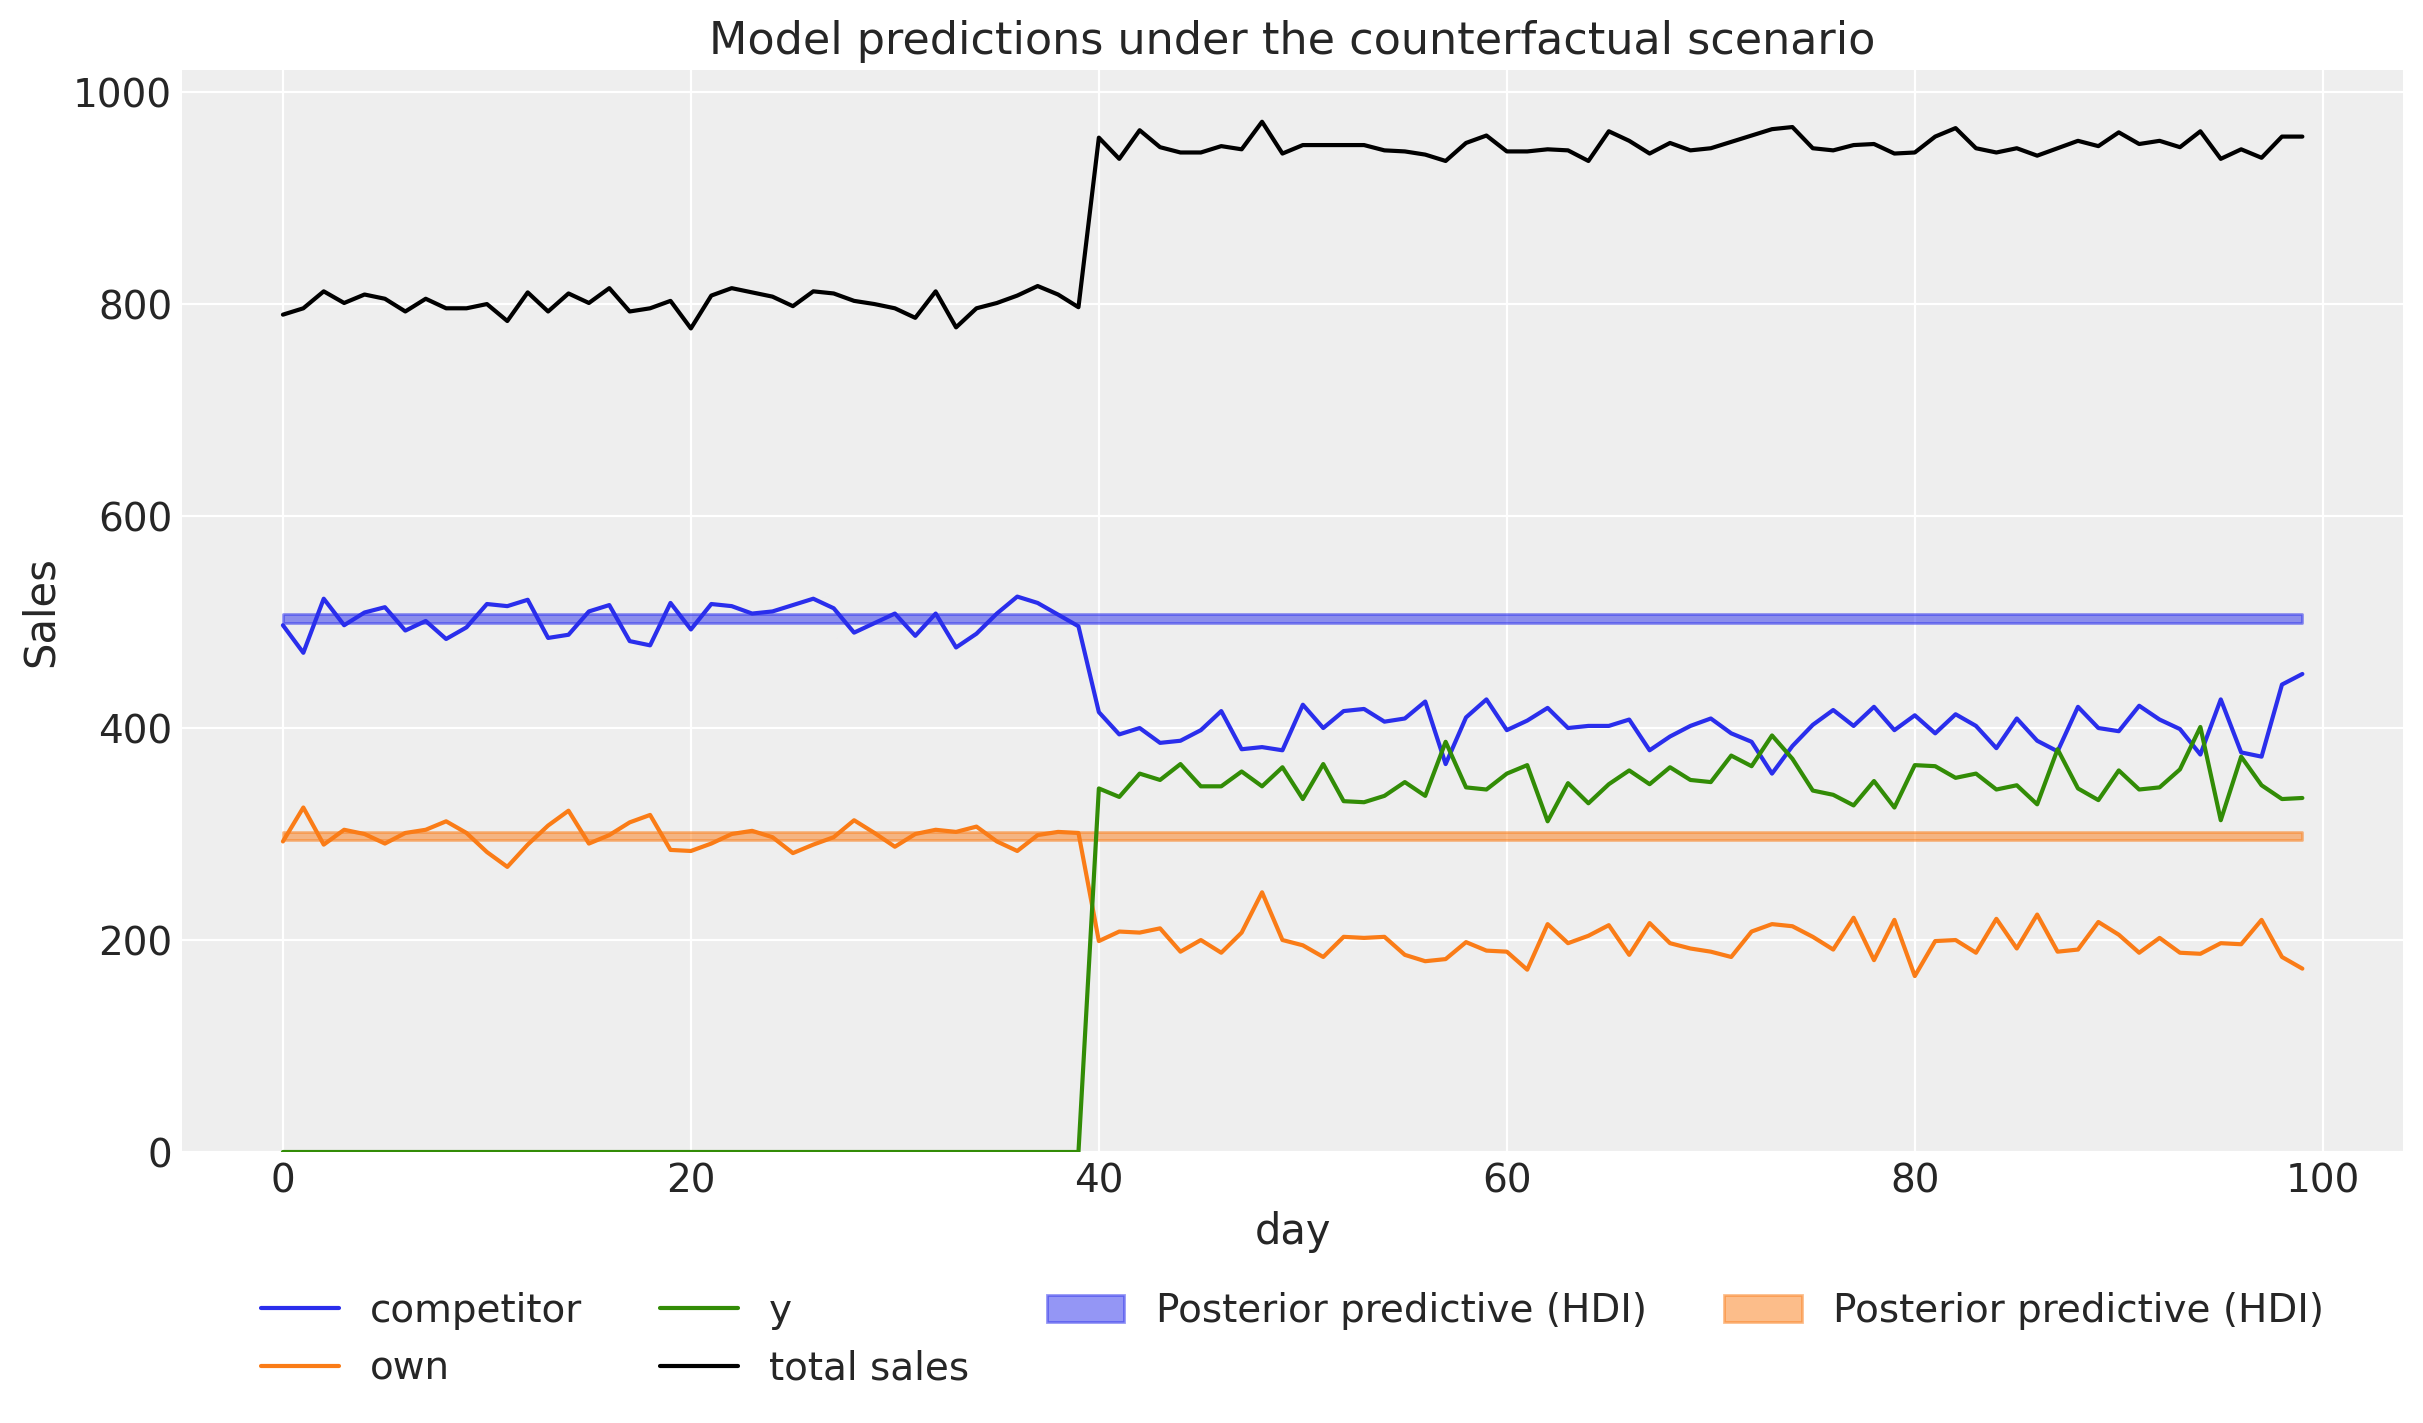
Task: Click the black total sales legend marker
Action: click(x=699, y=1366)
